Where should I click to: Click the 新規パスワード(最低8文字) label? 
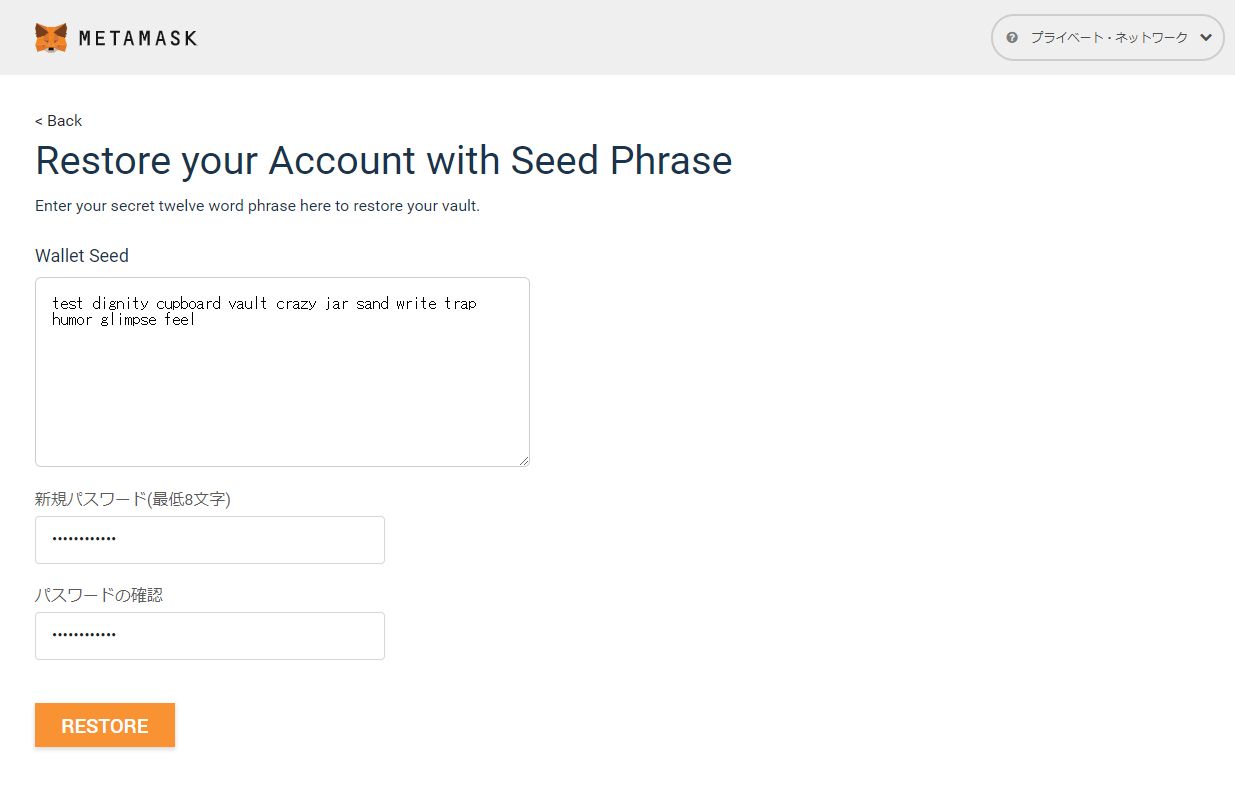(133, 499)
